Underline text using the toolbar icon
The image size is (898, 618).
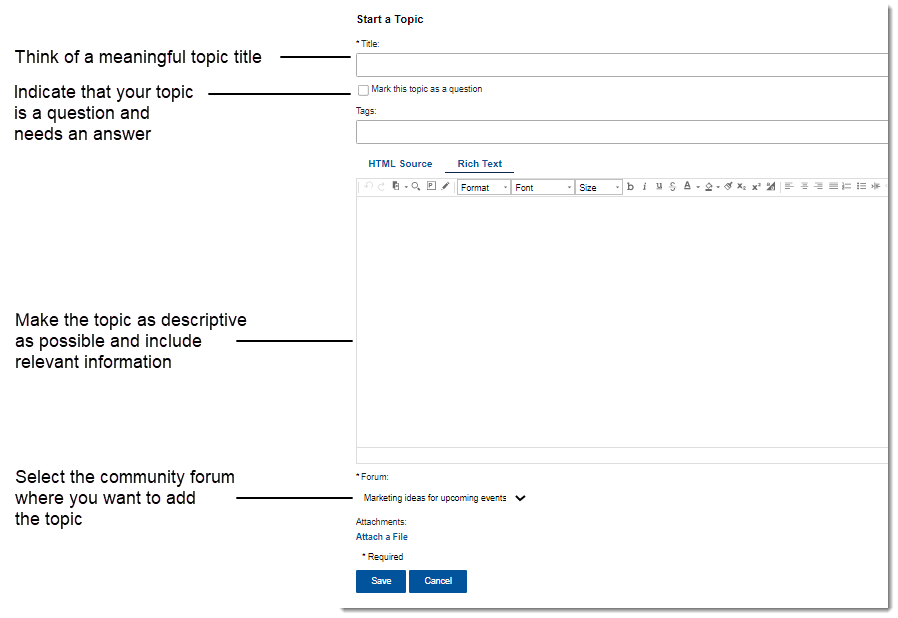[x=658, y=186]
